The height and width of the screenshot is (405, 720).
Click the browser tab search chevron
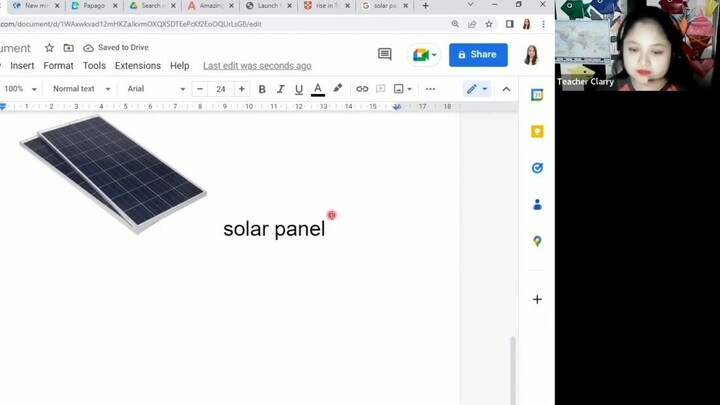pyautogui.click(x=470, y=5)
